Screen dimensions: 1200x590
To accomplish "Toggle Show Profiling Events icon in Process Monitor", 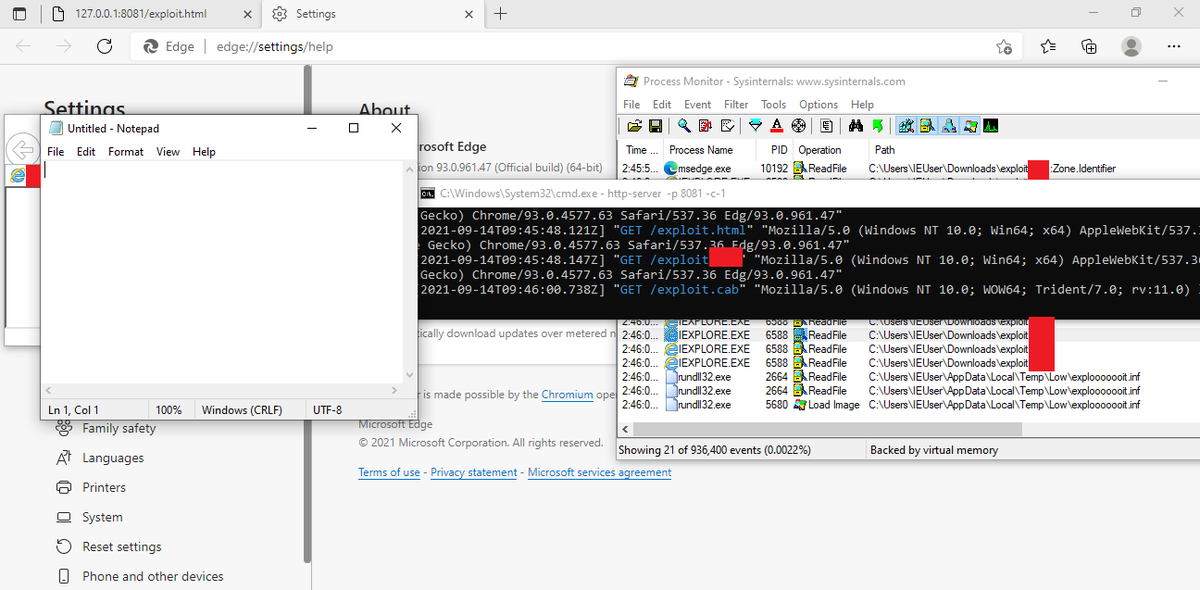I will pos(990,126).
